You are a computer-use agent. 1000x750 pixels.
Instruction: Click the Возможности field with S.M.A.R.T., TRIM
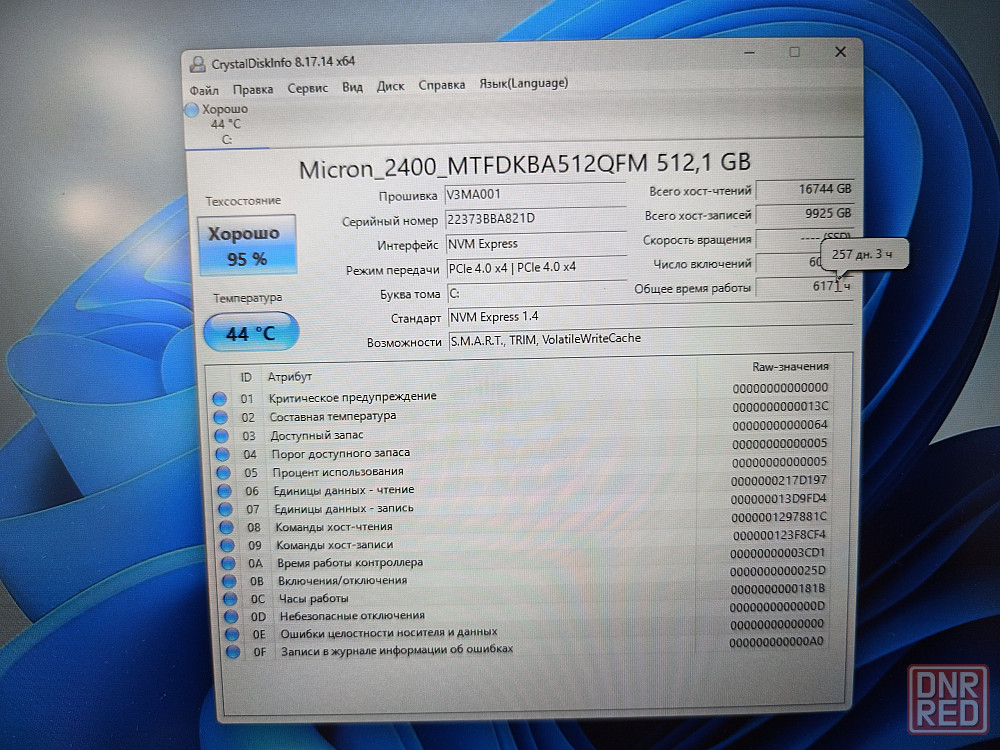651,339
